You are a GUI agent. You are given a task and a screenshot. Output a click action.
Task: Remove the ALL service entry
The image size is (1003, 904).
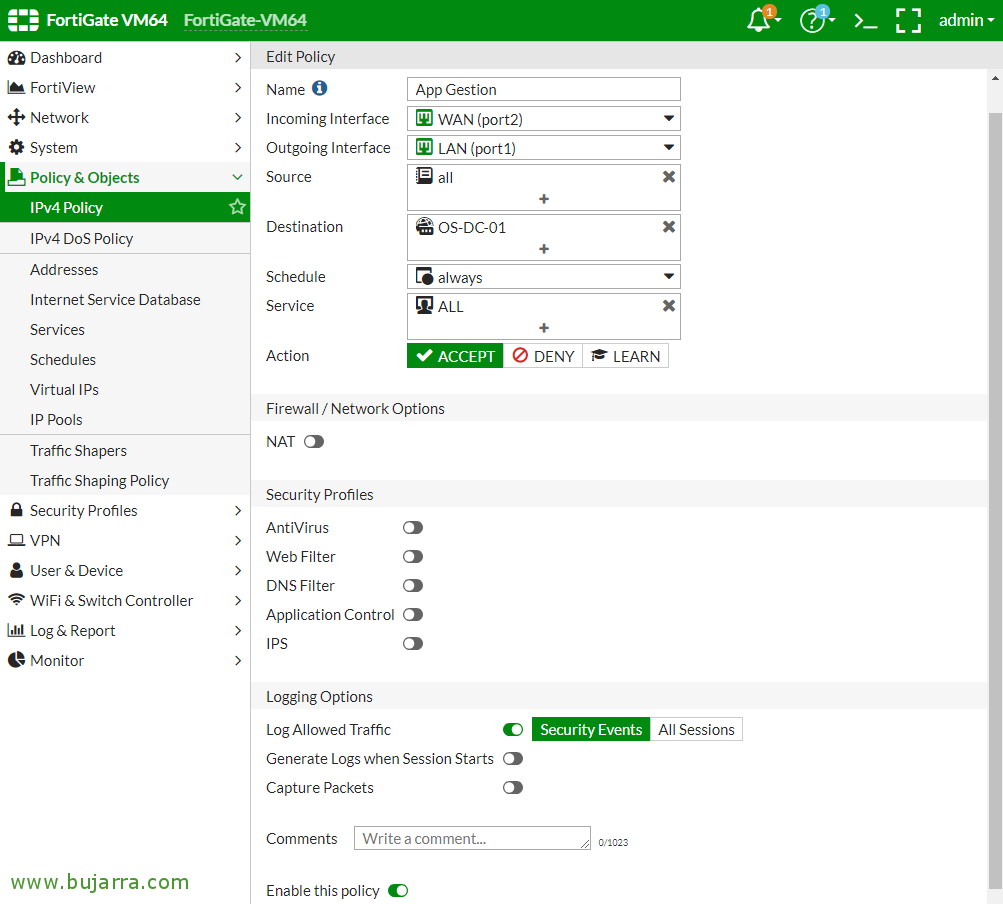point(668,306)
